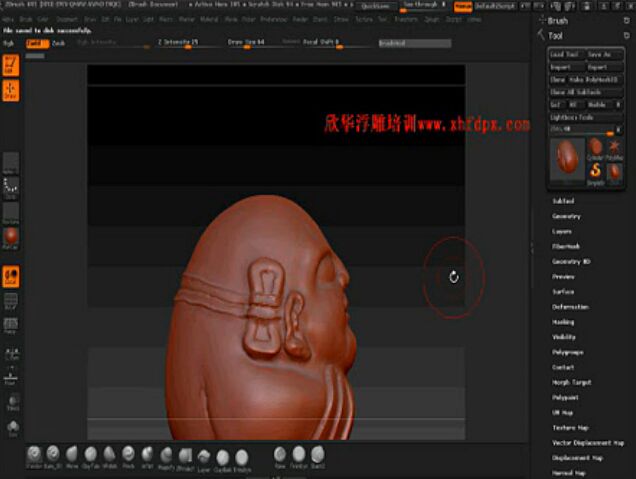Screen dimensions: 636x479
Task: Expand the Displacement Map section
Action: 577,458
